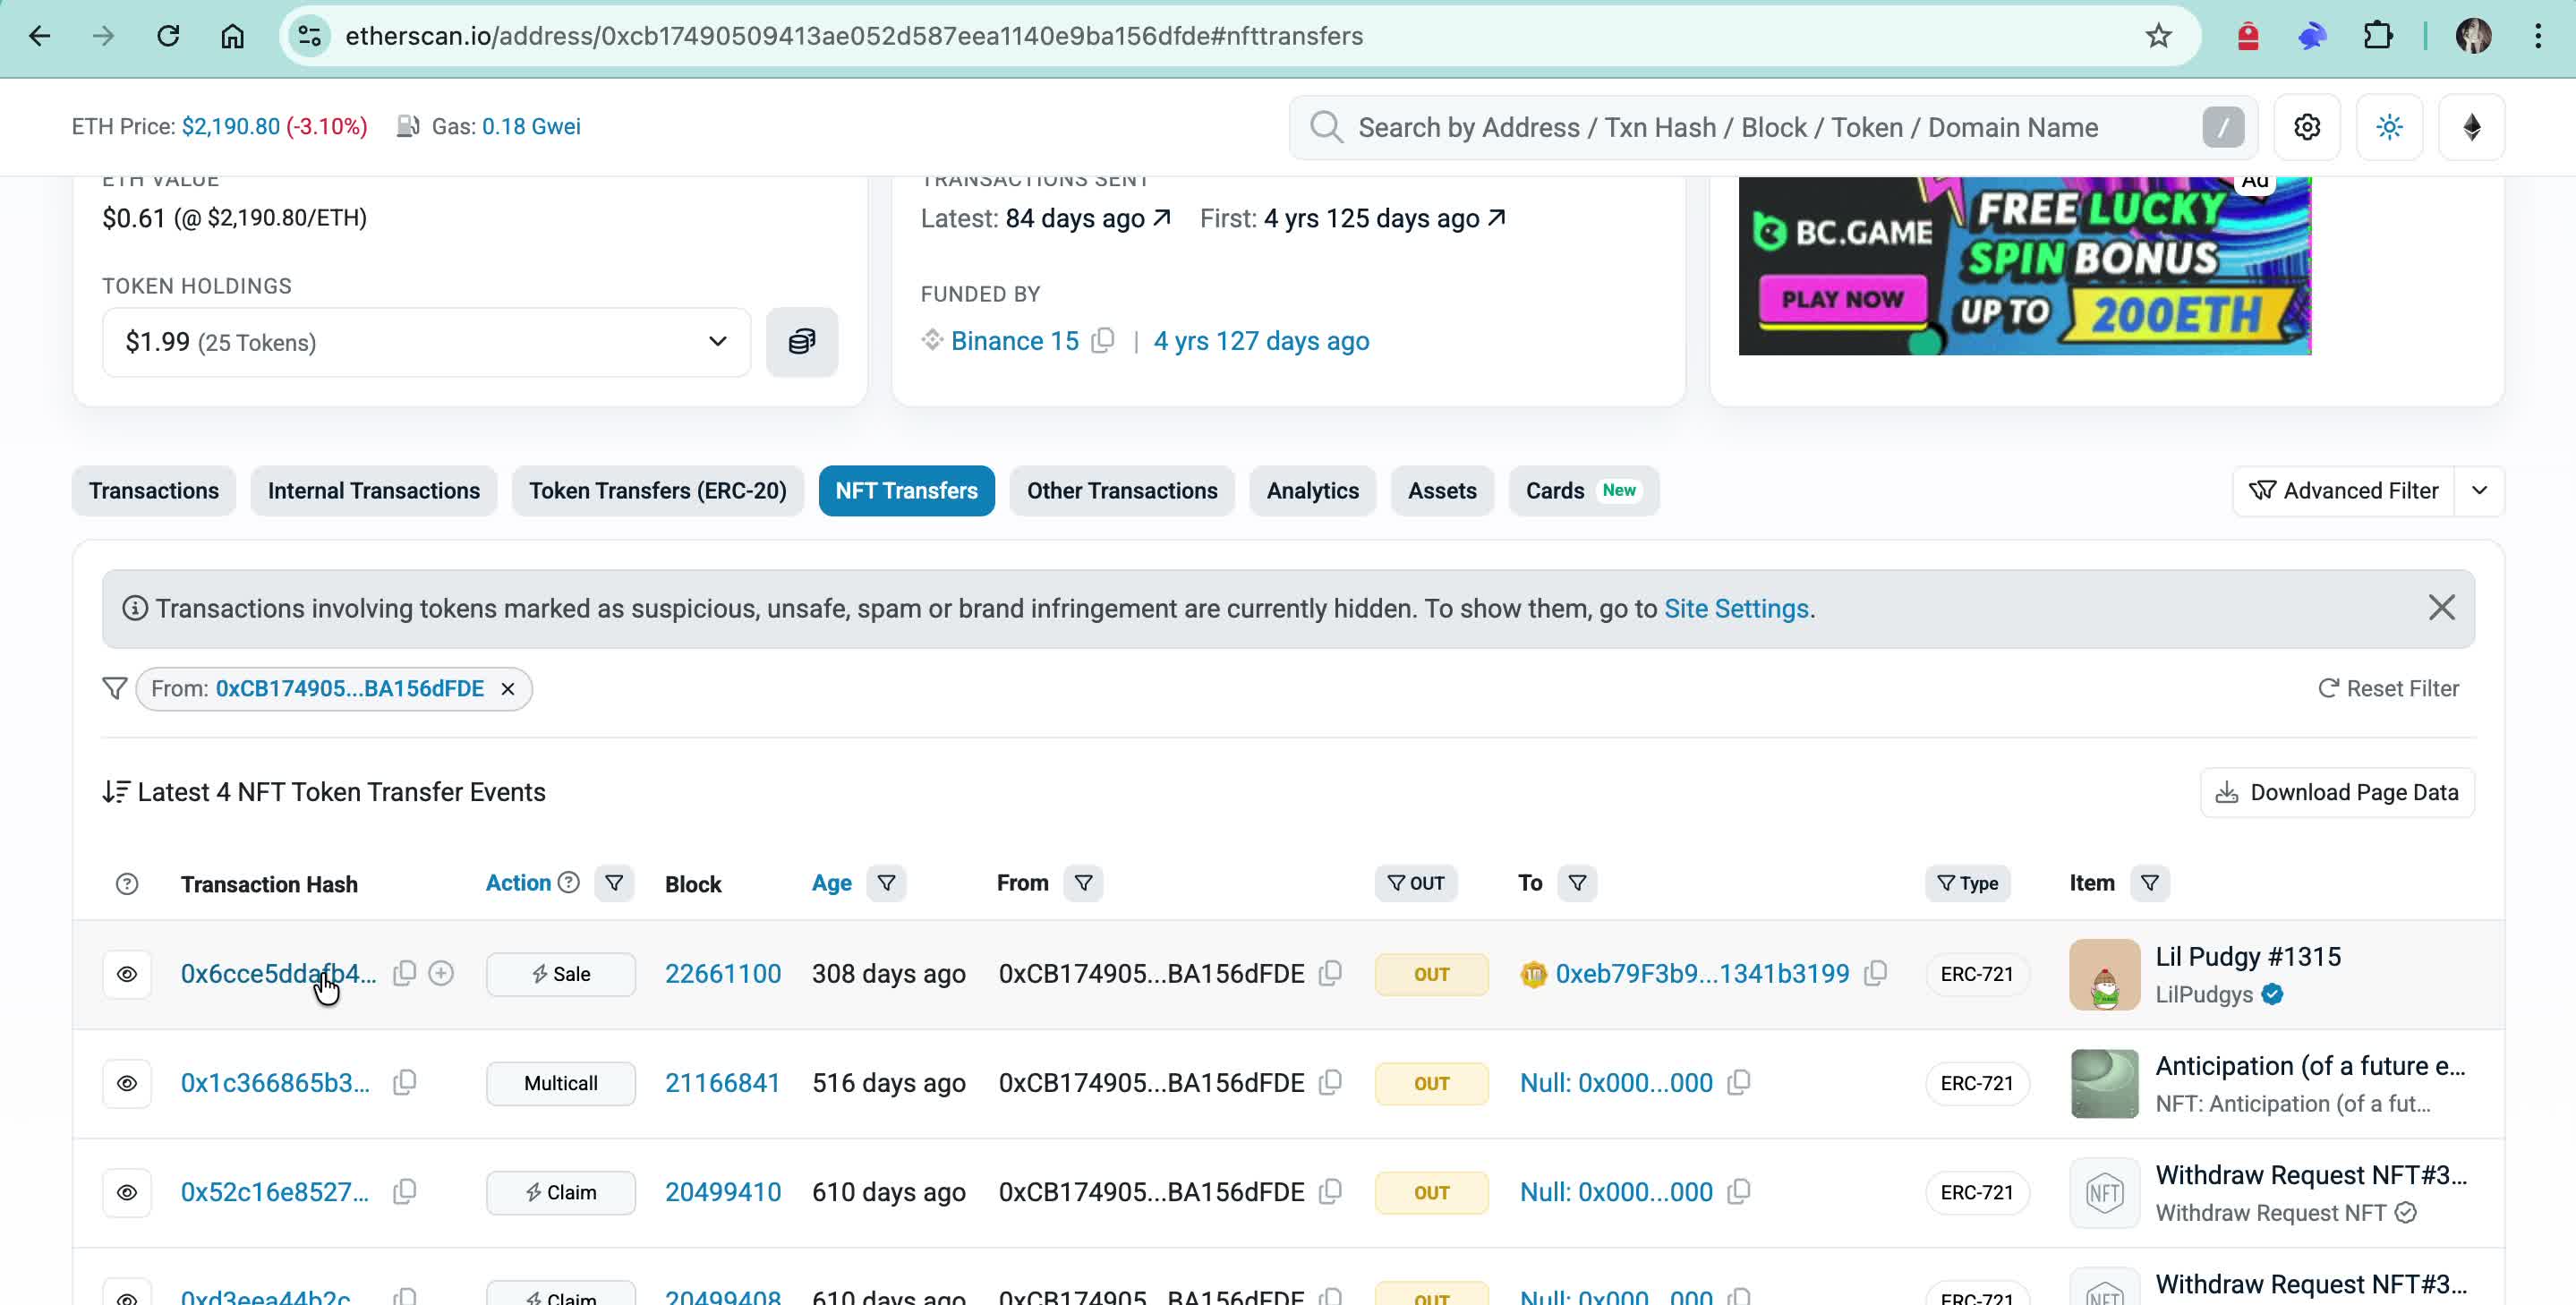Preview transaction 0x1c366865b3 with eye icon
2576x1305 pixels.
[127, 1083]
